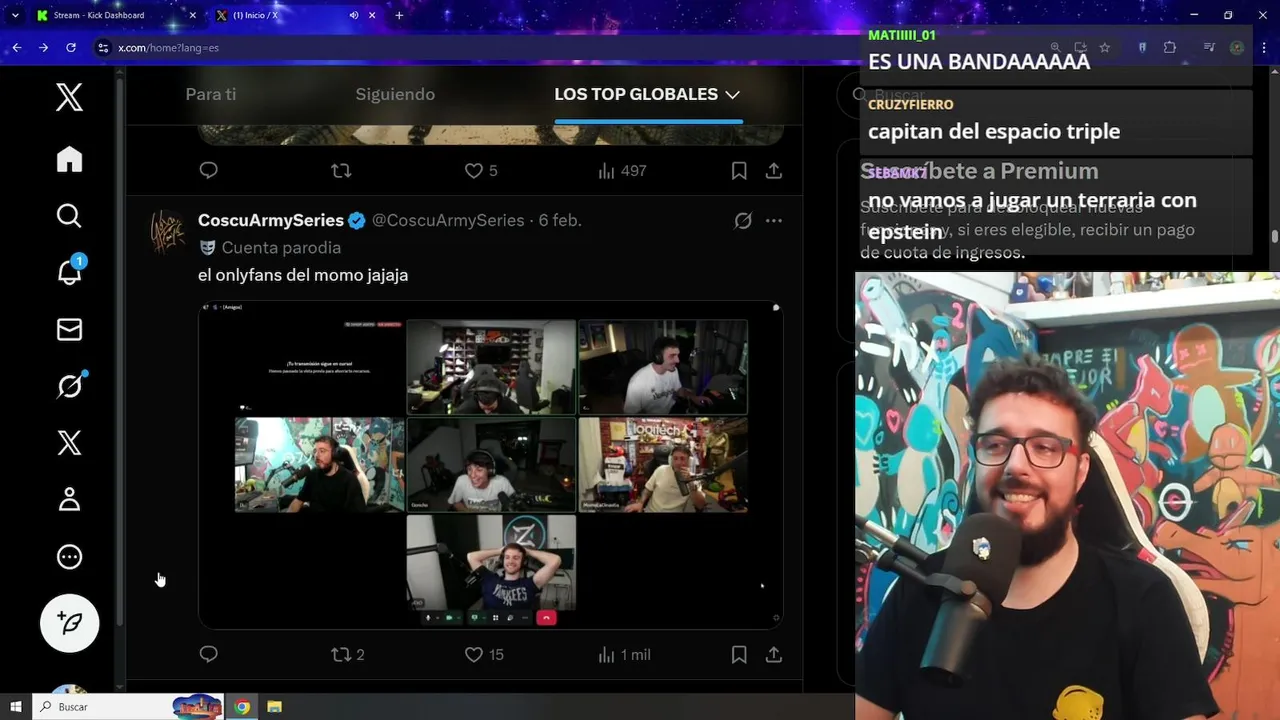View analytics showing 497 views
Image resolution: width=1280 pixels, height=720 pixels.
[622, 171]
